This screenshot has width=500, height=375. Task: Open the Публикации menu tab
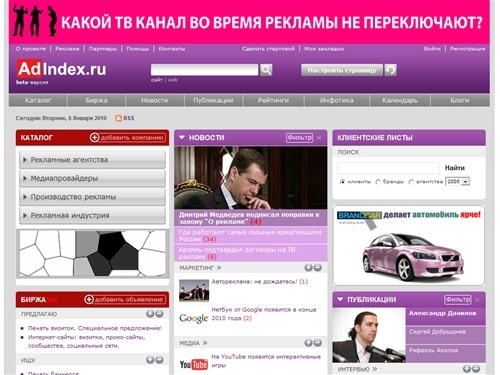point(213,100)
